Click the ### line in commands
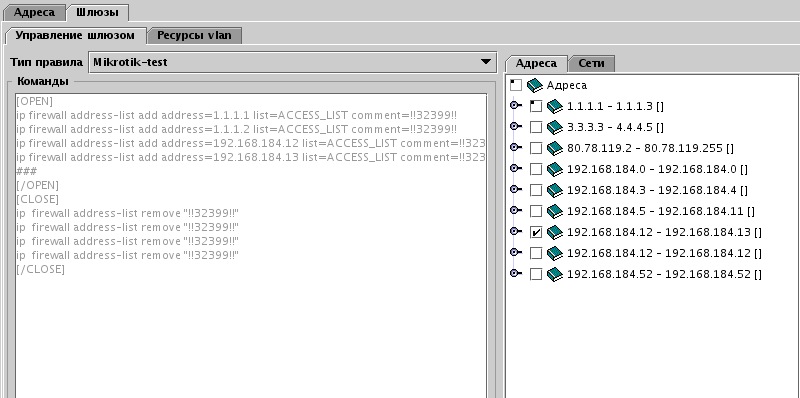The height and width of the screenshot is (398, 800). pyautogui.click(x=26, y=171)
